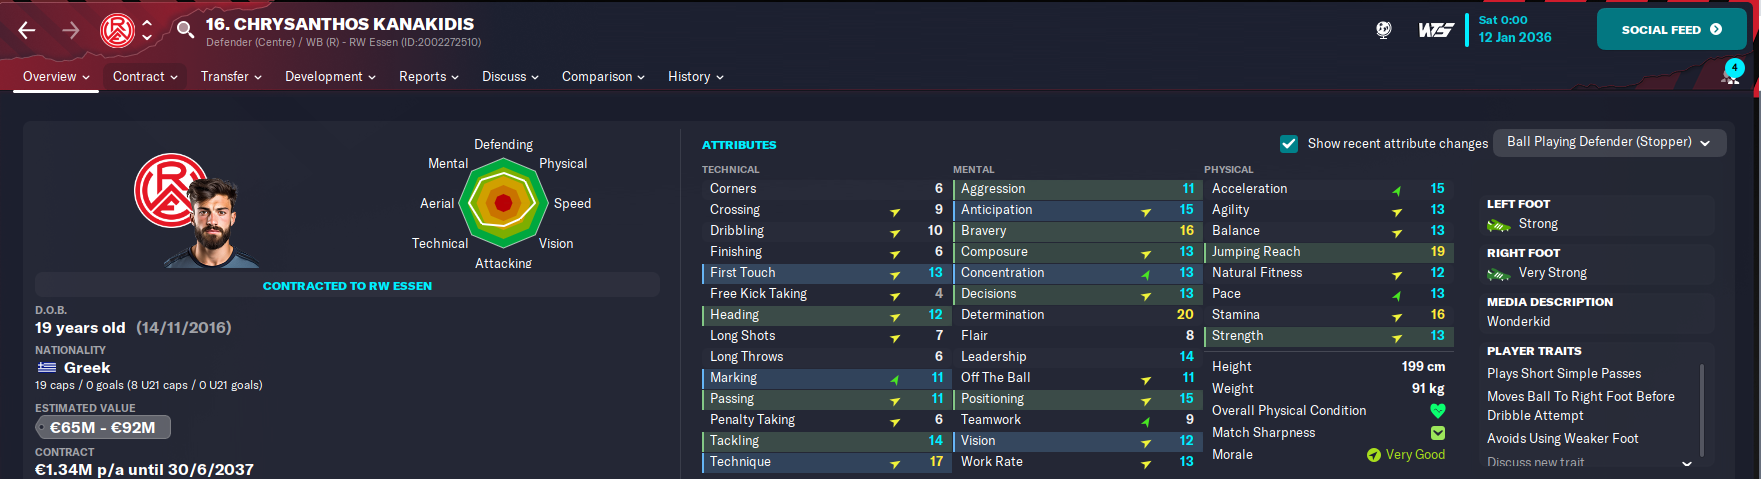Go back with the left arrow
1761x479 pixels.
click(27, 30)
